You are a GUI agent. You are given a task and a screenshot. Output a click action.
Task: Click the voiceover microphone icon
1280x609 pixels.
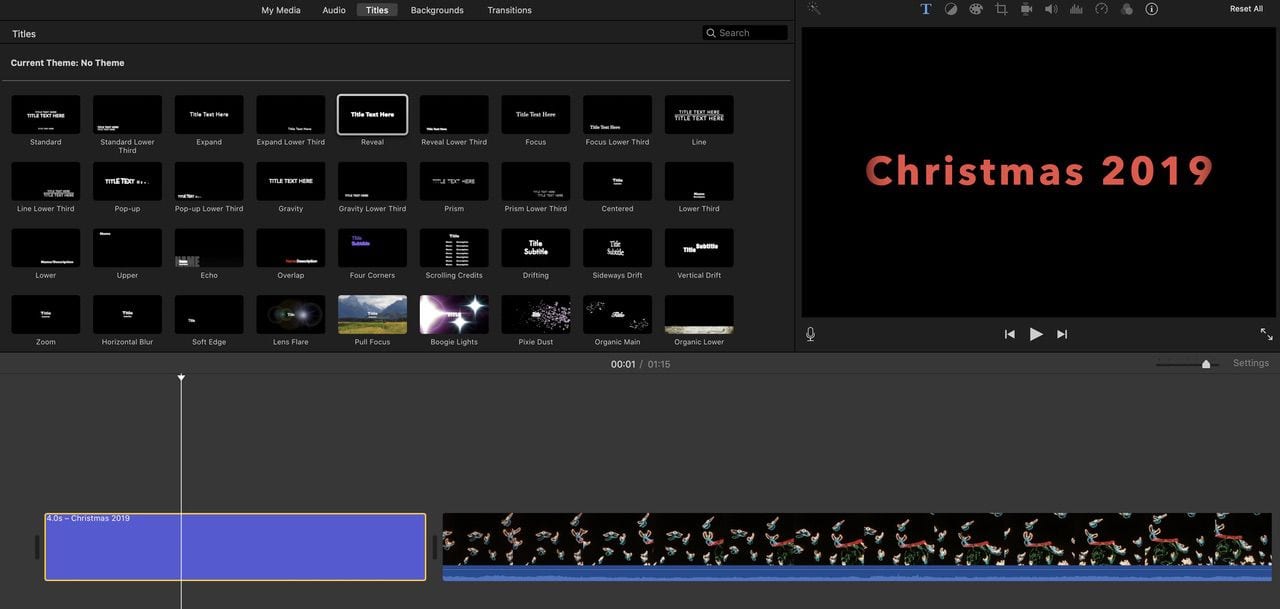tap(810, 334)
